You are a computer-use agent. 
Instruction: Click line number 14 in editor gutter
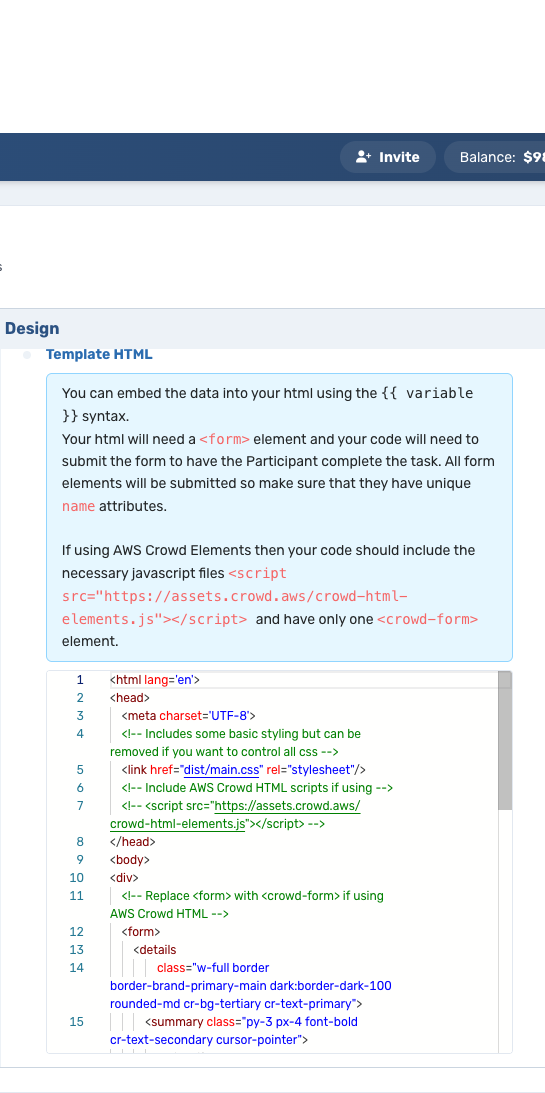click(x=77, y=968)
